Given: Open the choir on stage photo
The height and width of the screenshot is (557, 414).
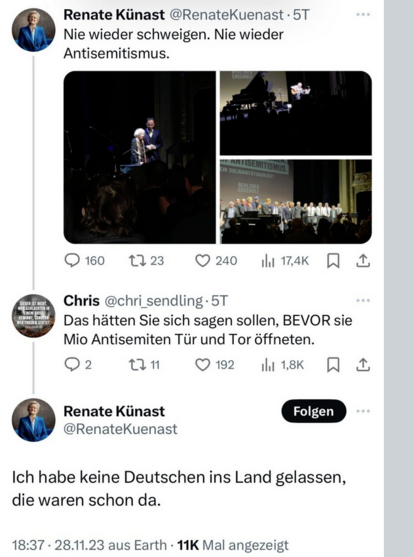Looking at the screenshot, I should click(x=296, y=201).
